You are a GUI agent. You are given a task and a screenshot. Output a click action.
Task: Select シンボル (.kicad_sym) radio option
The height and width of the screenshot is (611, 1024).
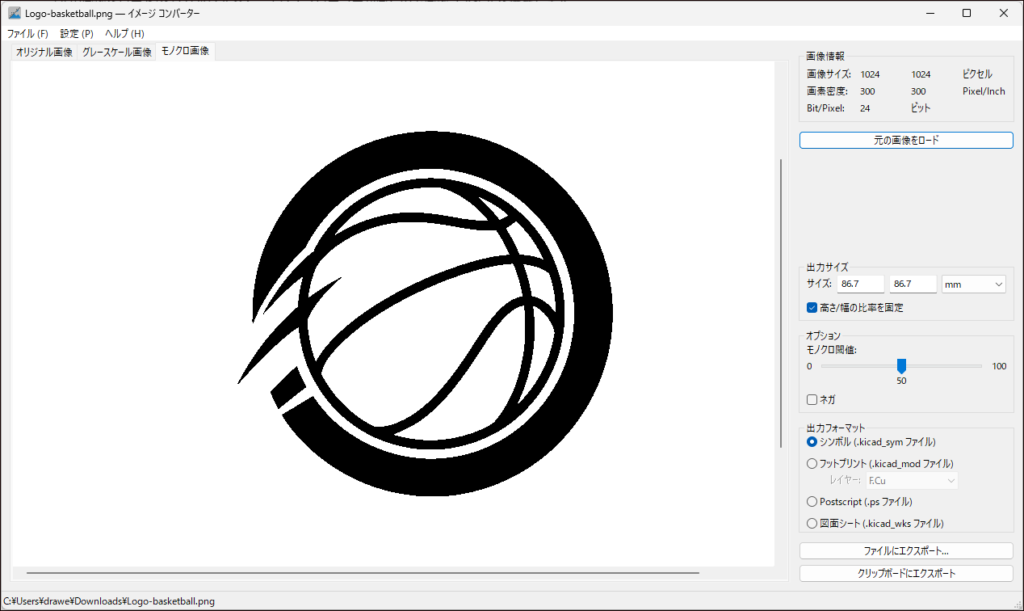pyautogui.click(x=813, y=441)
